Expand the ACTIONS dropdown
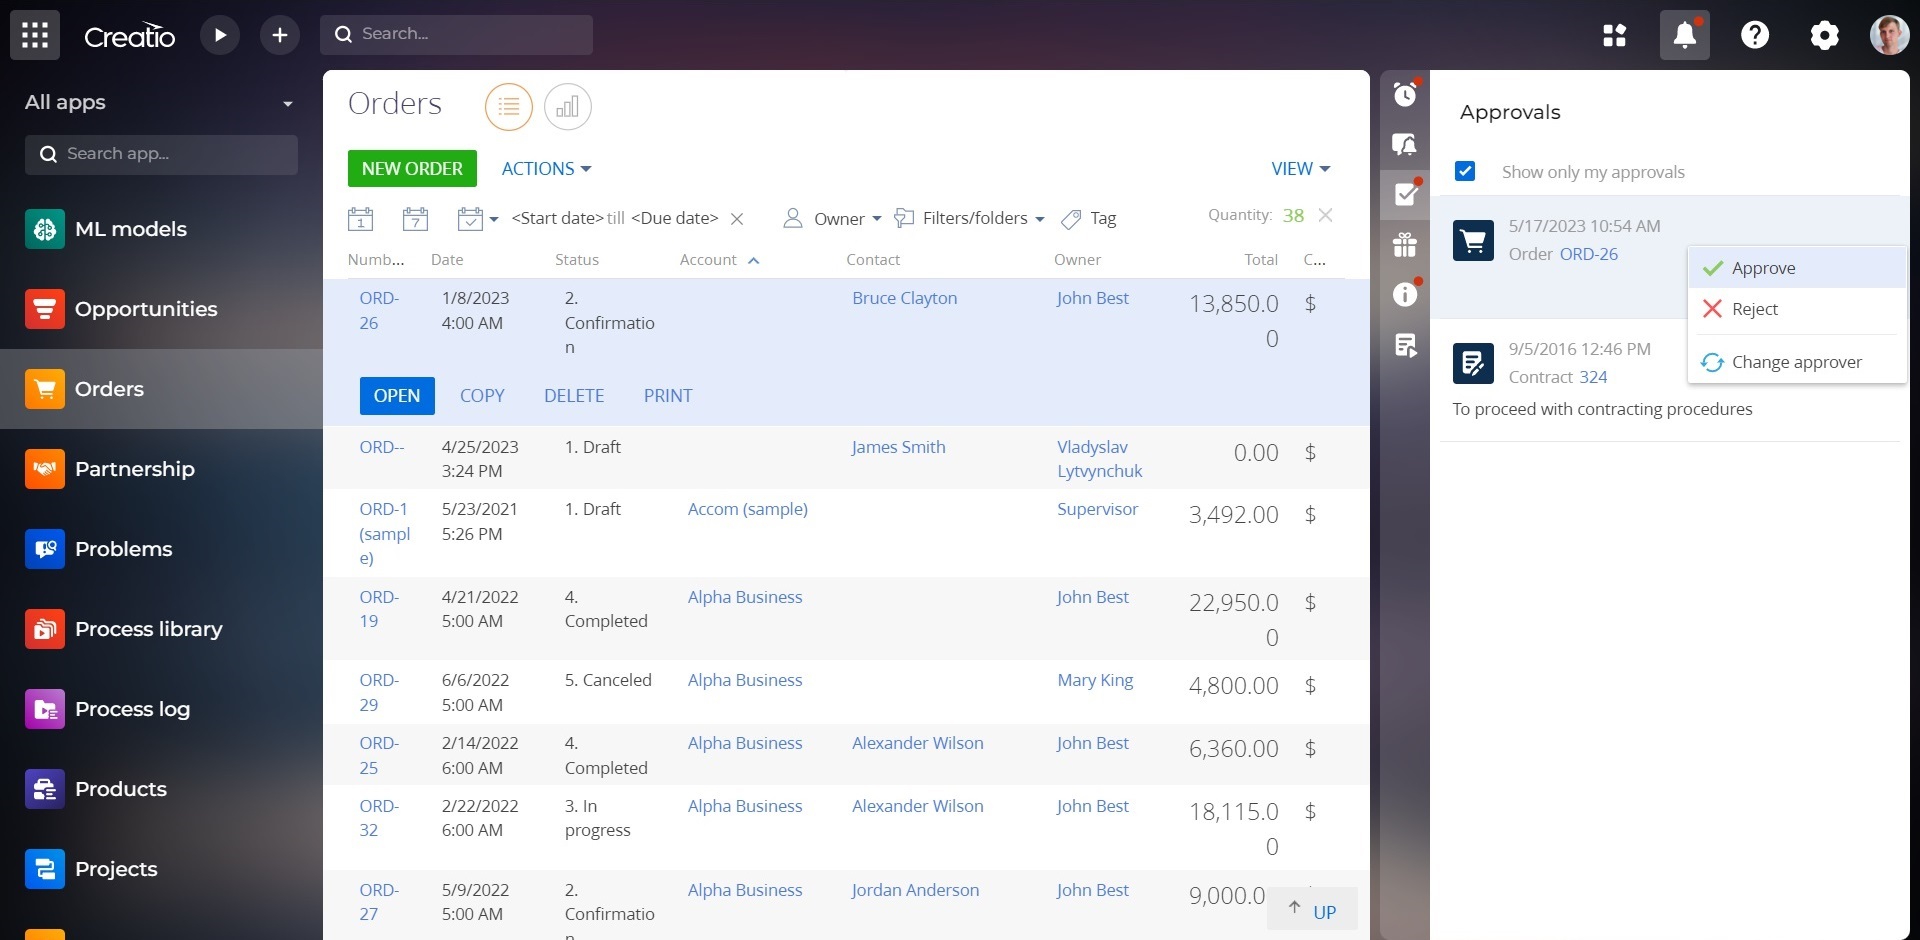Image resolution: width=1920 pixels, height=940 pixels. (546, 168)
